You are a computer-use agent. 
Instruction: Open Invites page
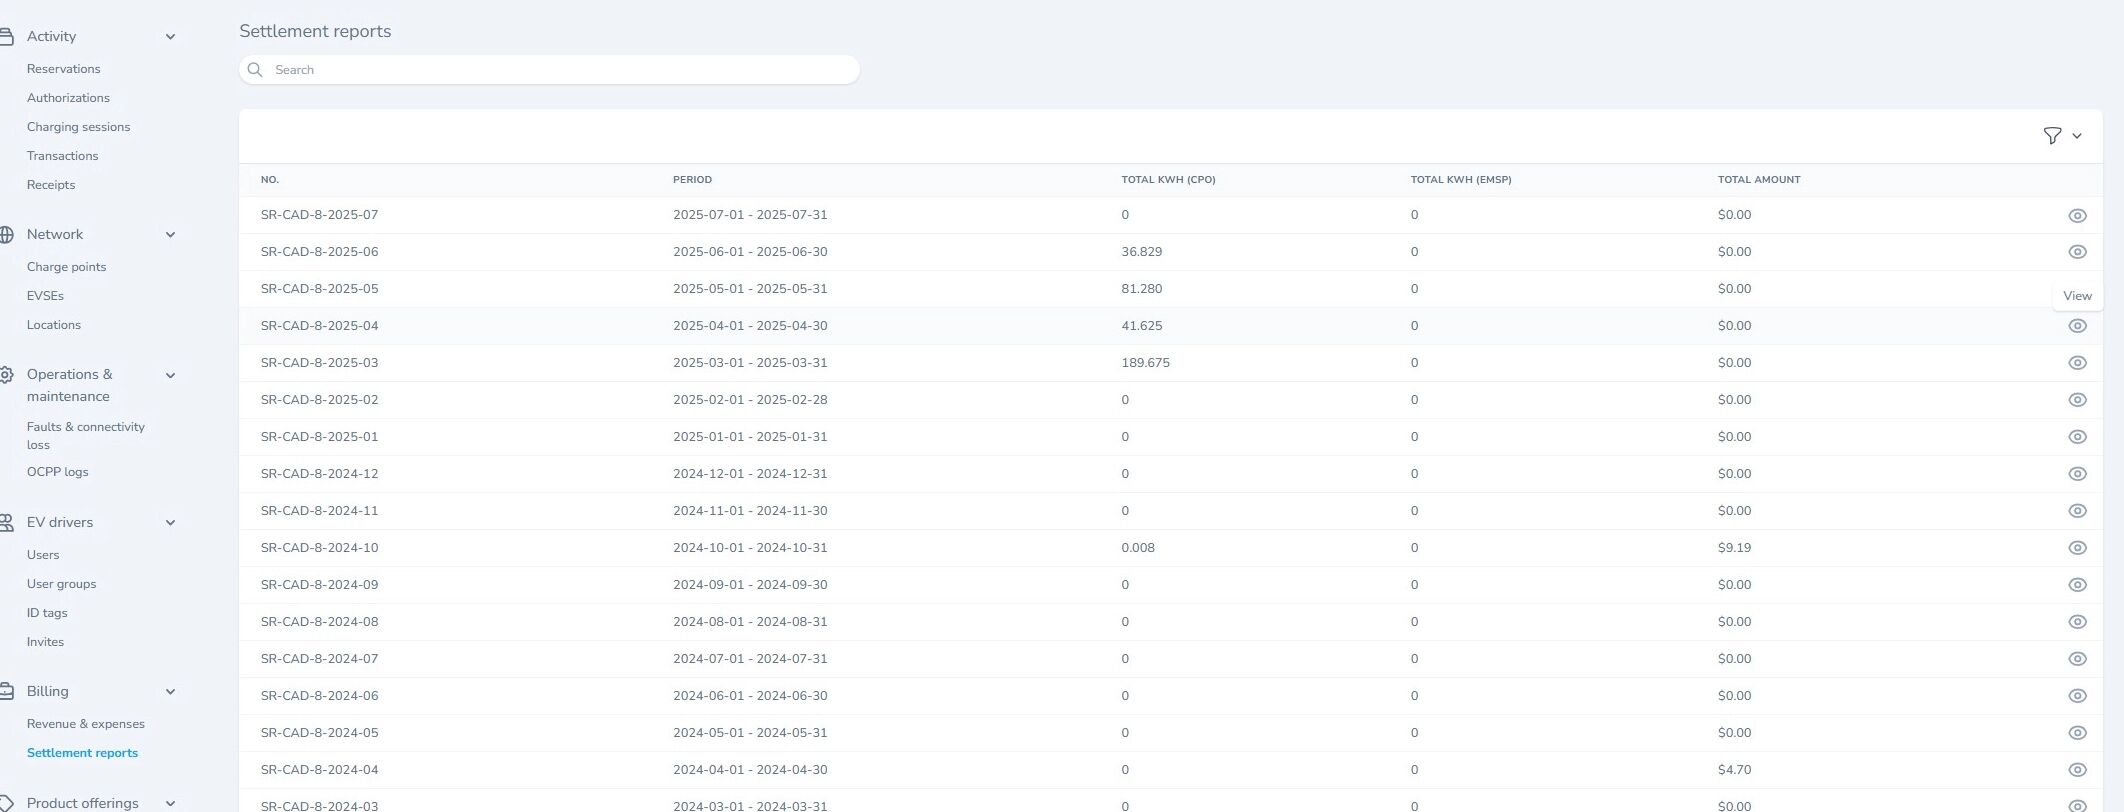tap(45, 642)
